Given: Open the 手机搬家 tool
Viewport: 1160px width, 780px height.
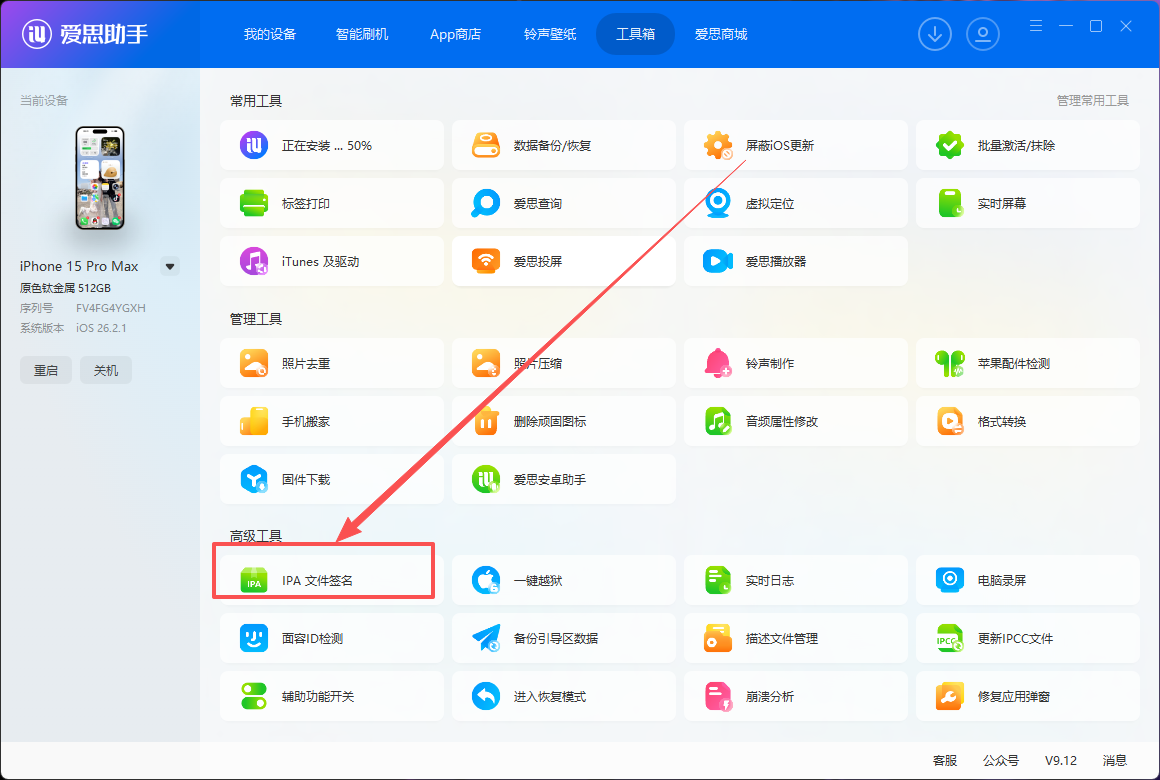Looking at the screenshot, I should [x=331, y=421].
